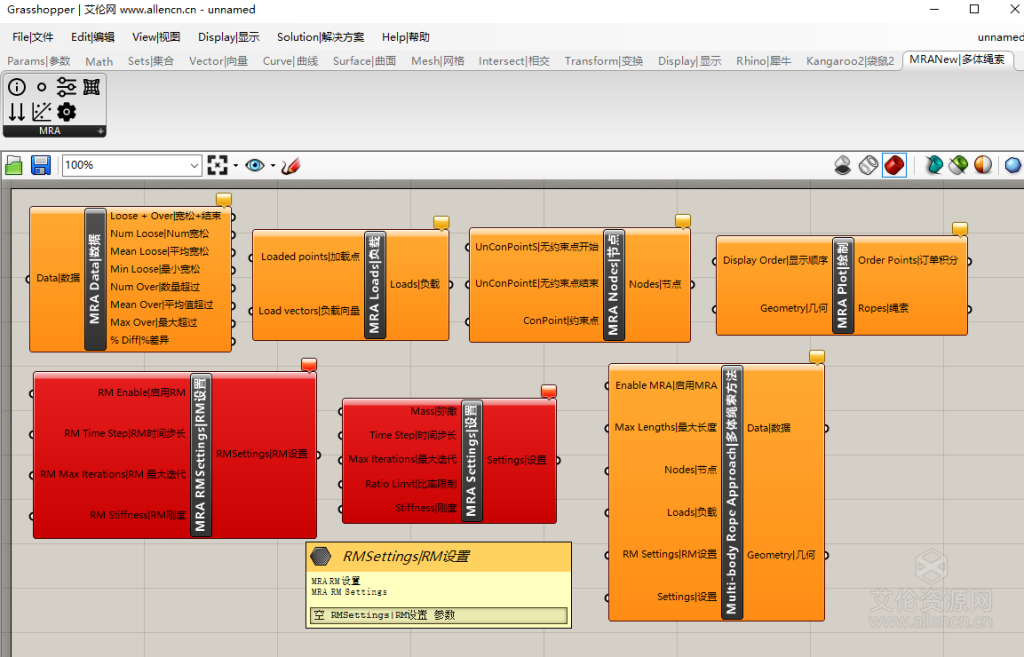This screenshot has width=1024, height=657.
Task: Click the black gear icon in MRA panel
Action: click(x=67, y=112)
